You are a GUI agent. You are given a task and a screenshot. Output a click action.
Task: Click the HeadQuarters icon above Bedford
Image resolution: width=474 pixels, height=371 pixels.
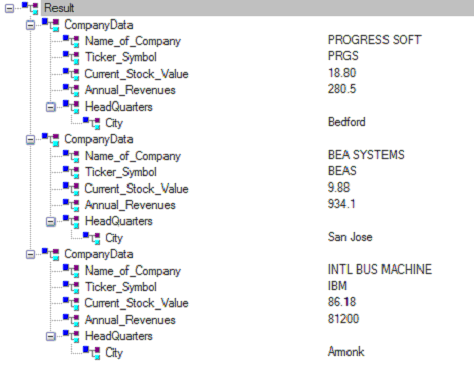pos(71,107)
